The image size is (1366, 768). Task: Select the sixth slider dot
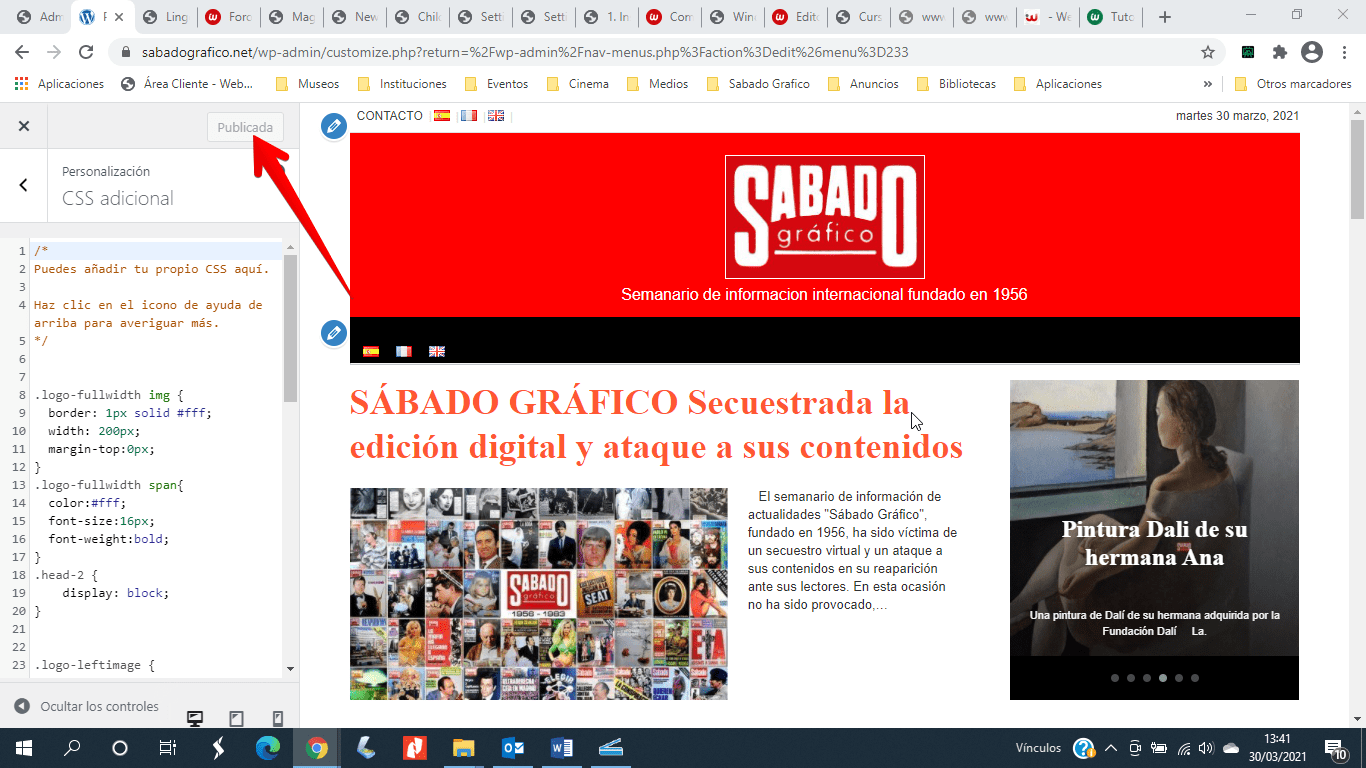point(1195,678)
